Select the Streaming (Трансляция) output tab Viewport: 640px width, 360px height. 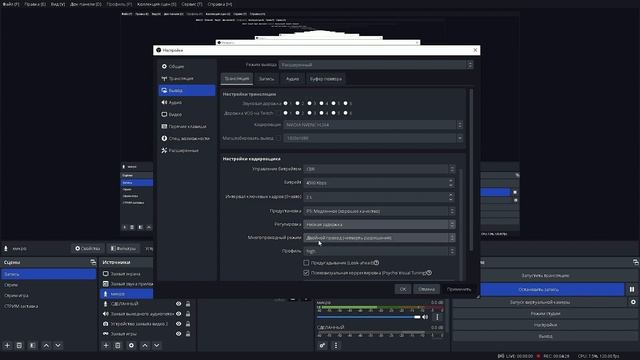[237, 79]
